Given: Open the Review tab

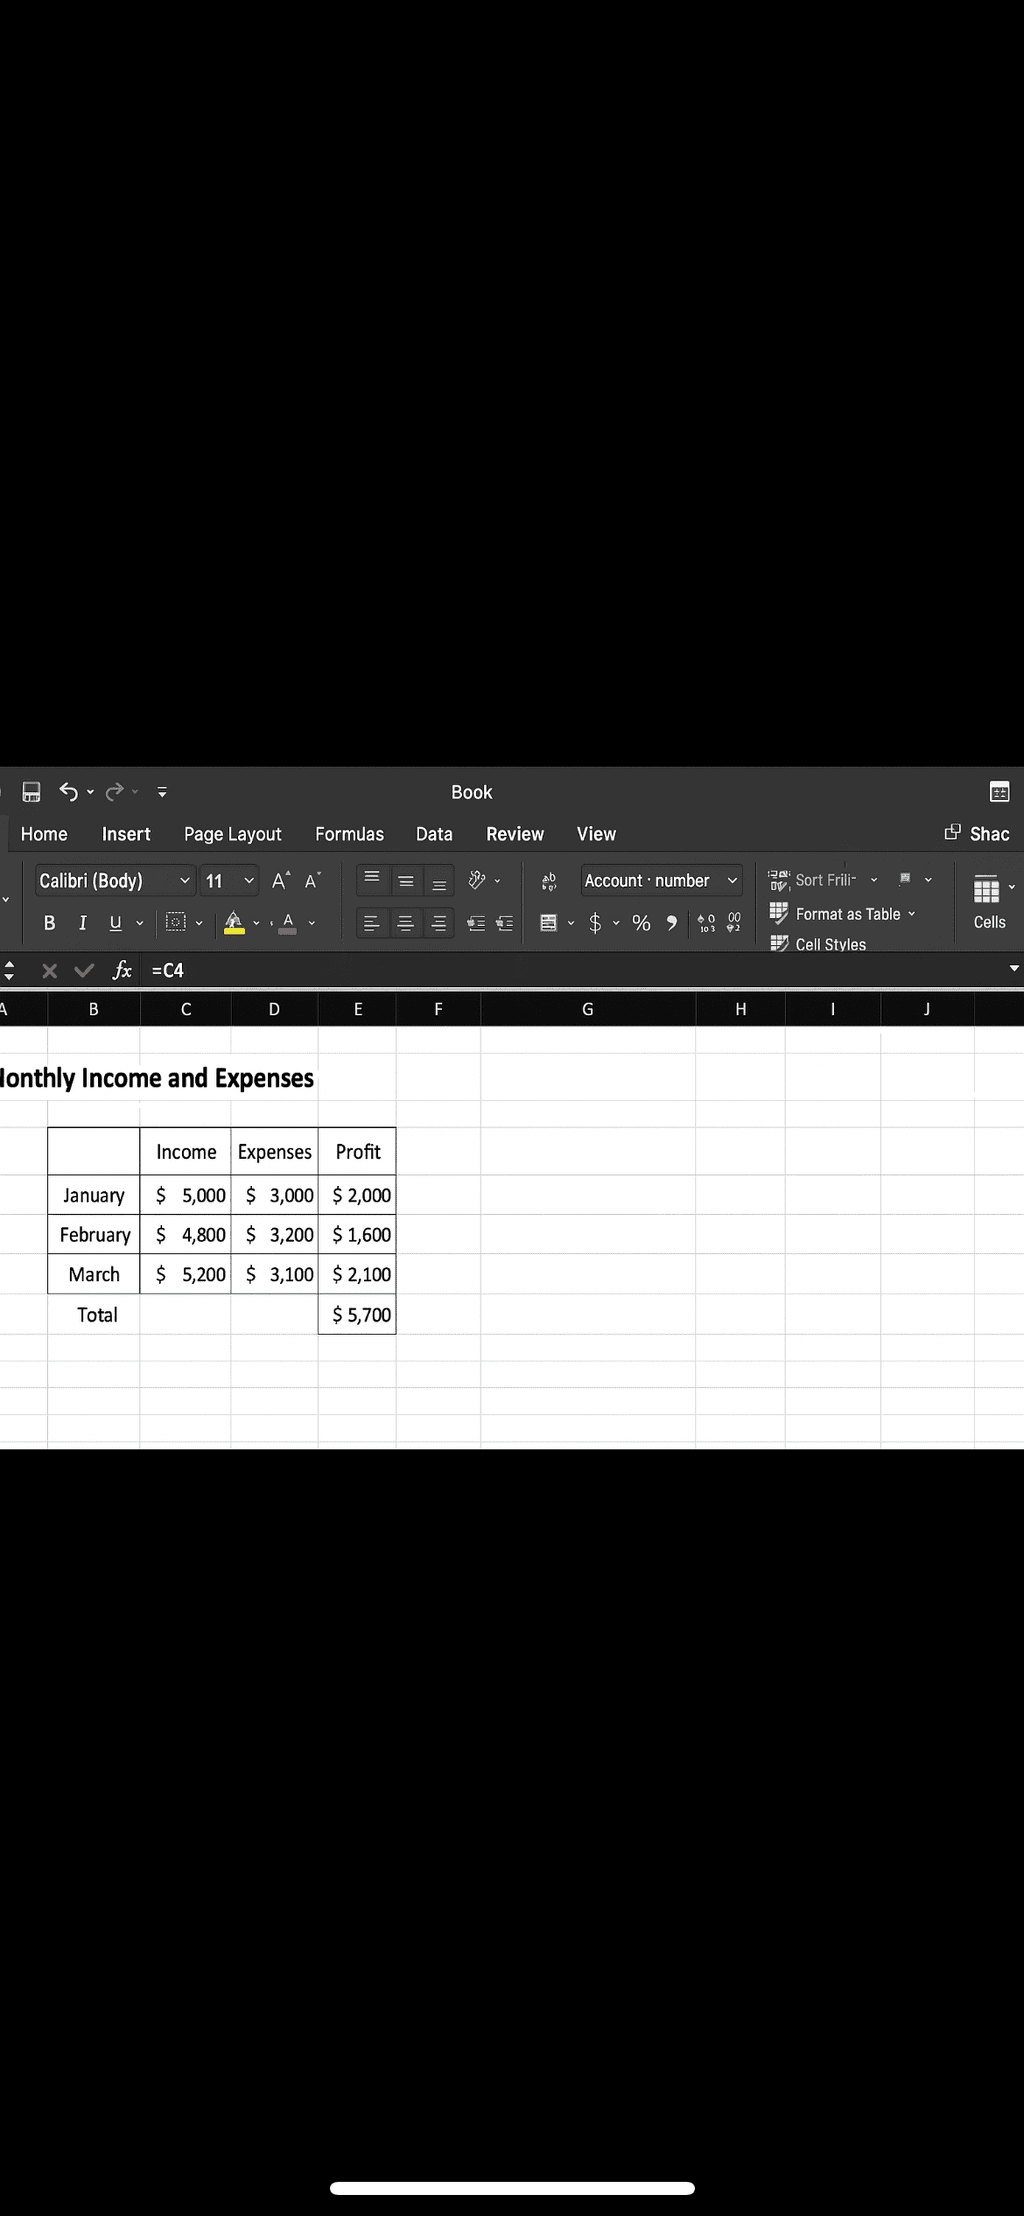Looking at the screenshot, I should 515,834.
